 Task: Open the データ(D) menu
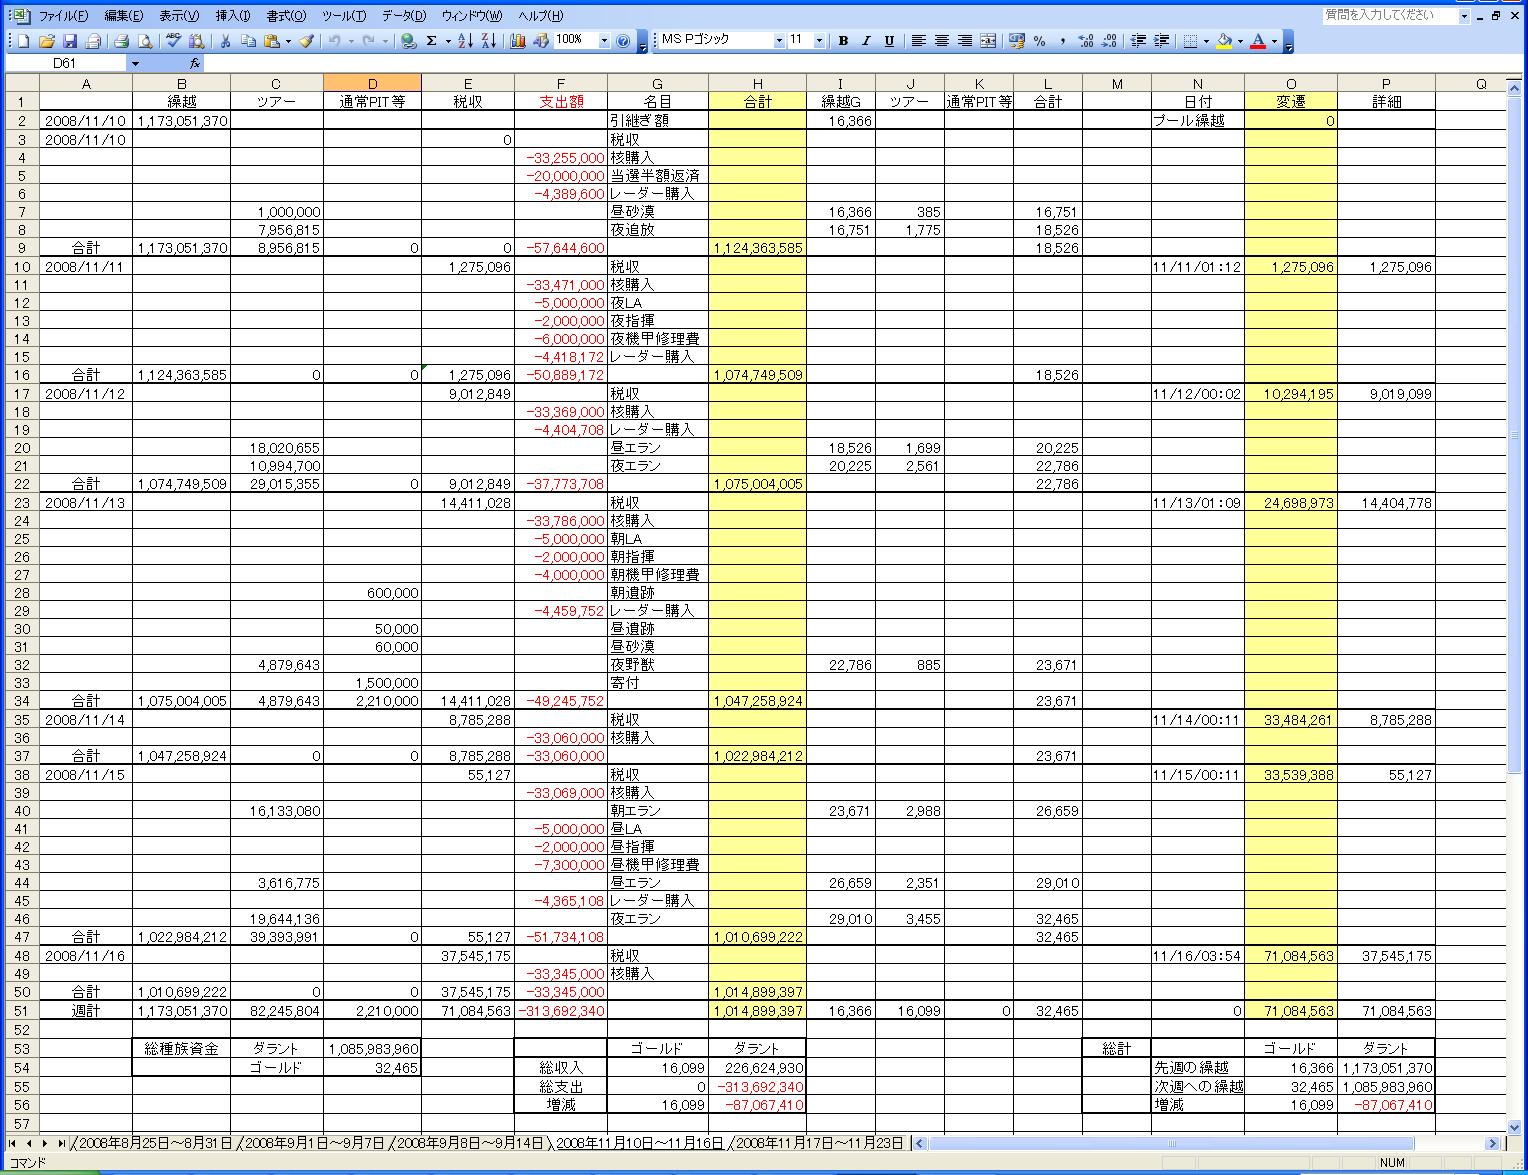tap(403, 16)
